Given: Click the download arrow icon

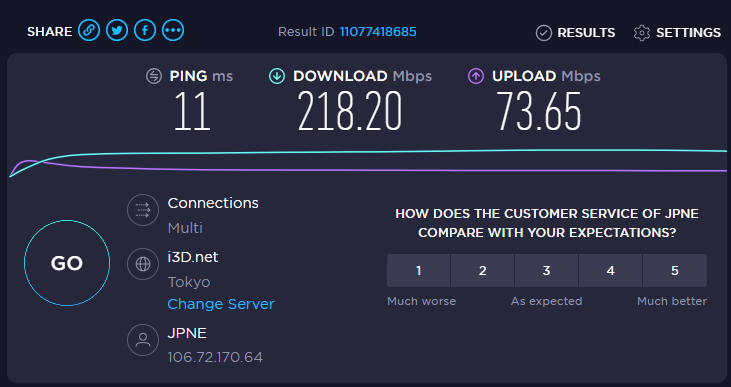Looking at the screenshot, I should (277, 76).
